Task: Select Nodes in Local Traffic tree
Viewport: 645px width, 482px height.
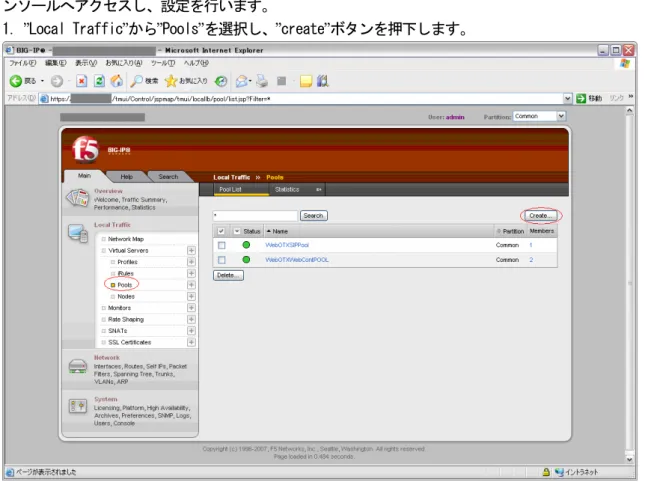Action: point(126,297)
